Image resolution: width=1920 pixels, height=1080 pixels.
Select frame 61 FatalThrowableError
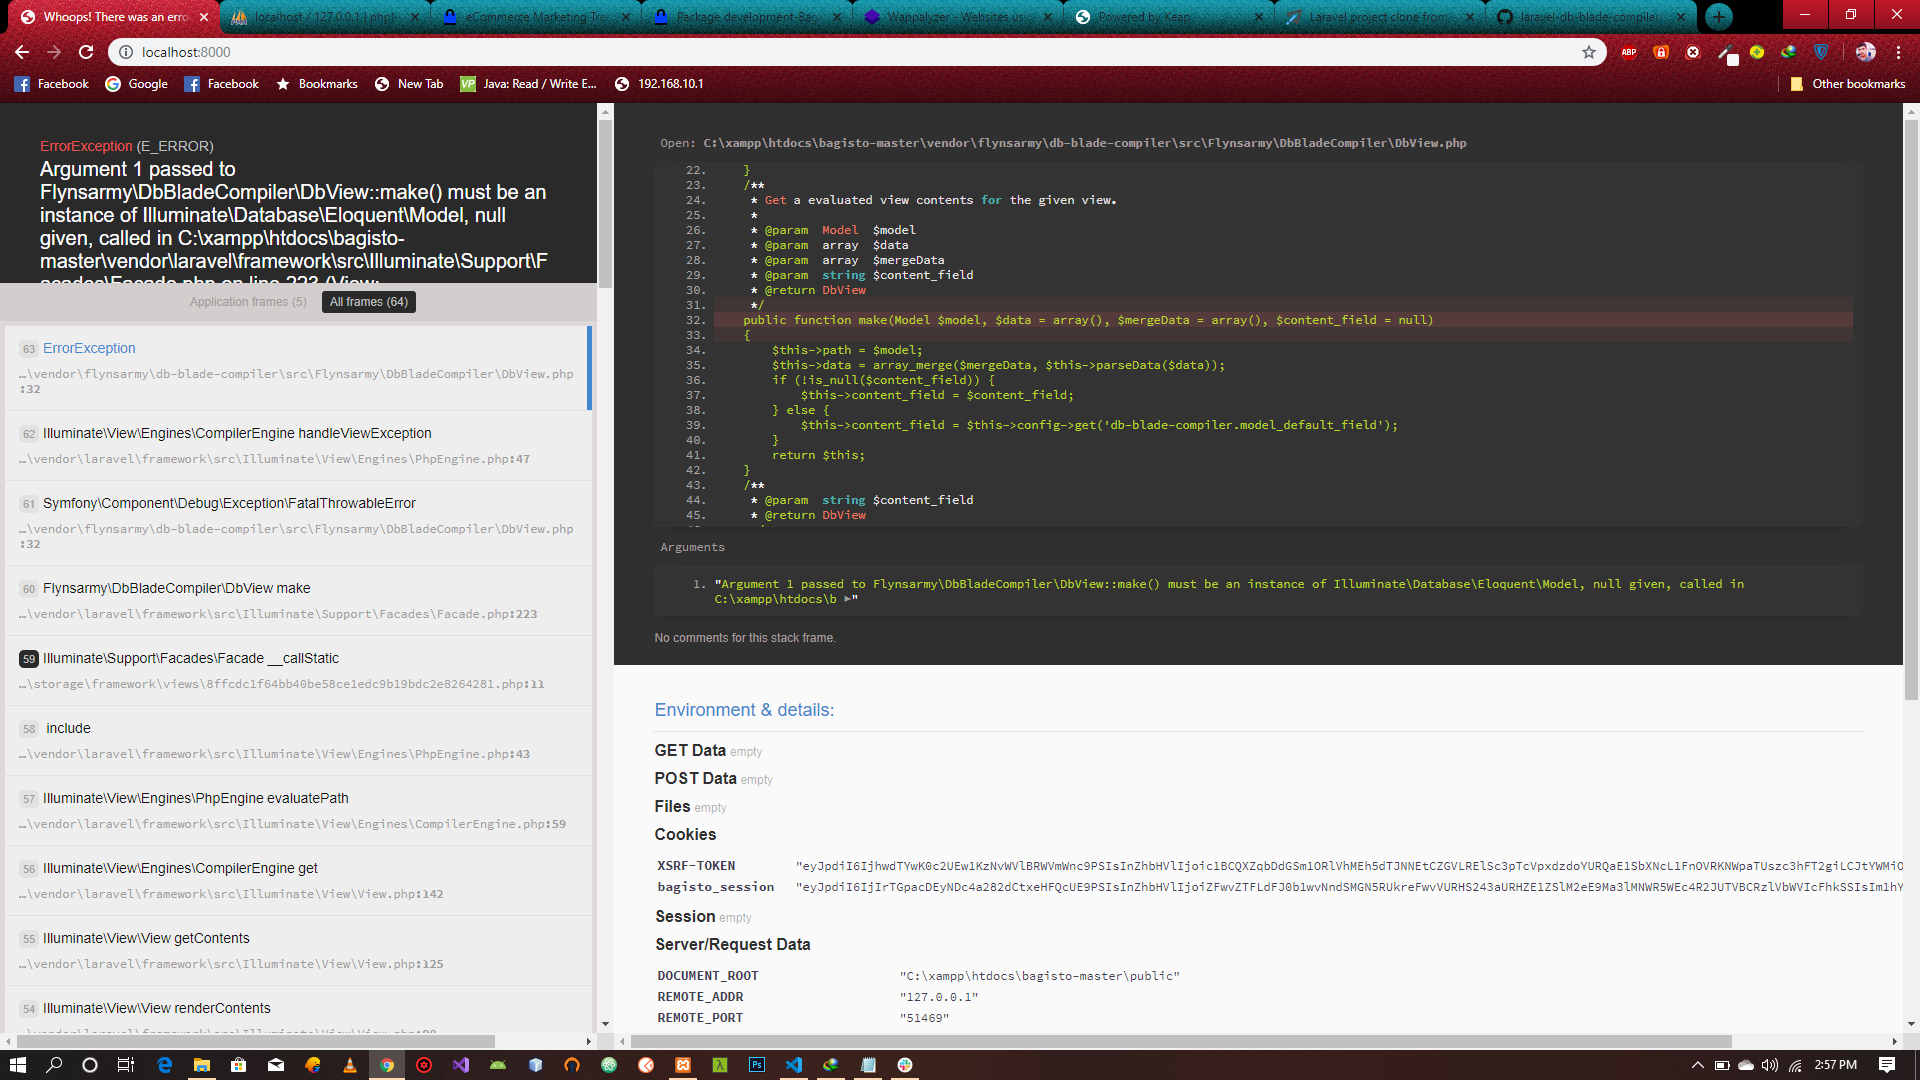point(297,523)
